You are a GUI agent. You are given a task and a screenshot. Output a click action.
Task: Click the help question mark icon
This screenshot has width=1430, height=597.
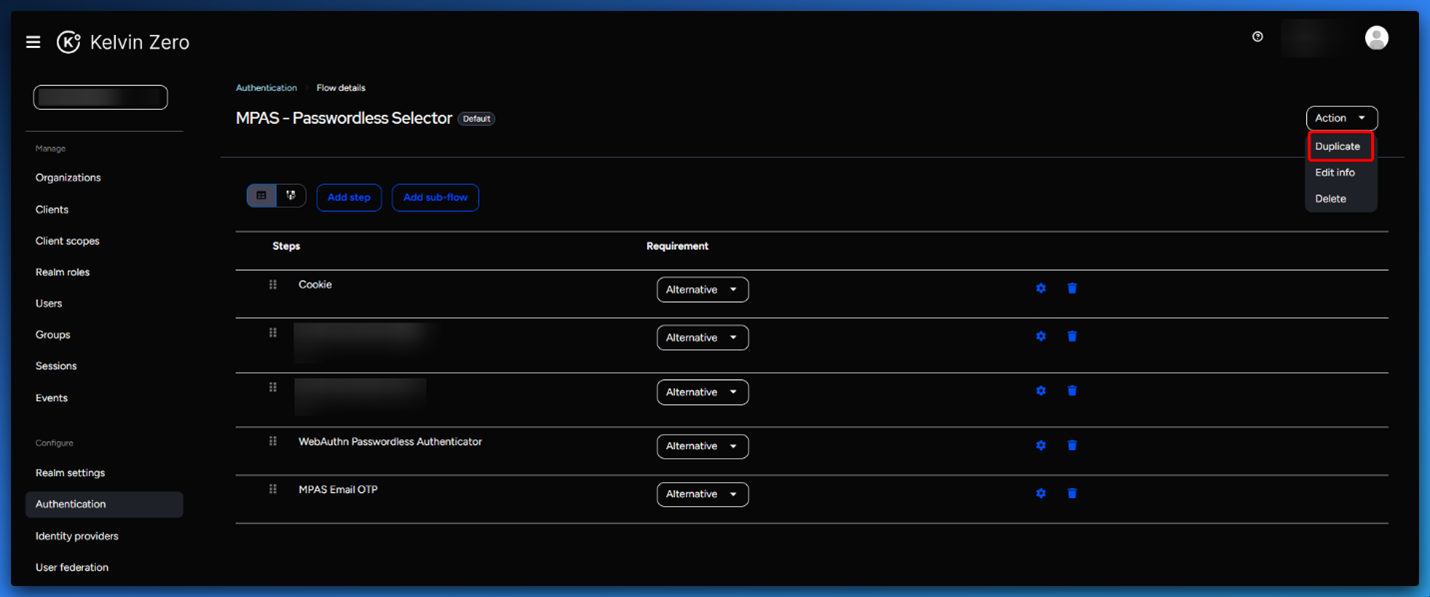coord(1257,37)
